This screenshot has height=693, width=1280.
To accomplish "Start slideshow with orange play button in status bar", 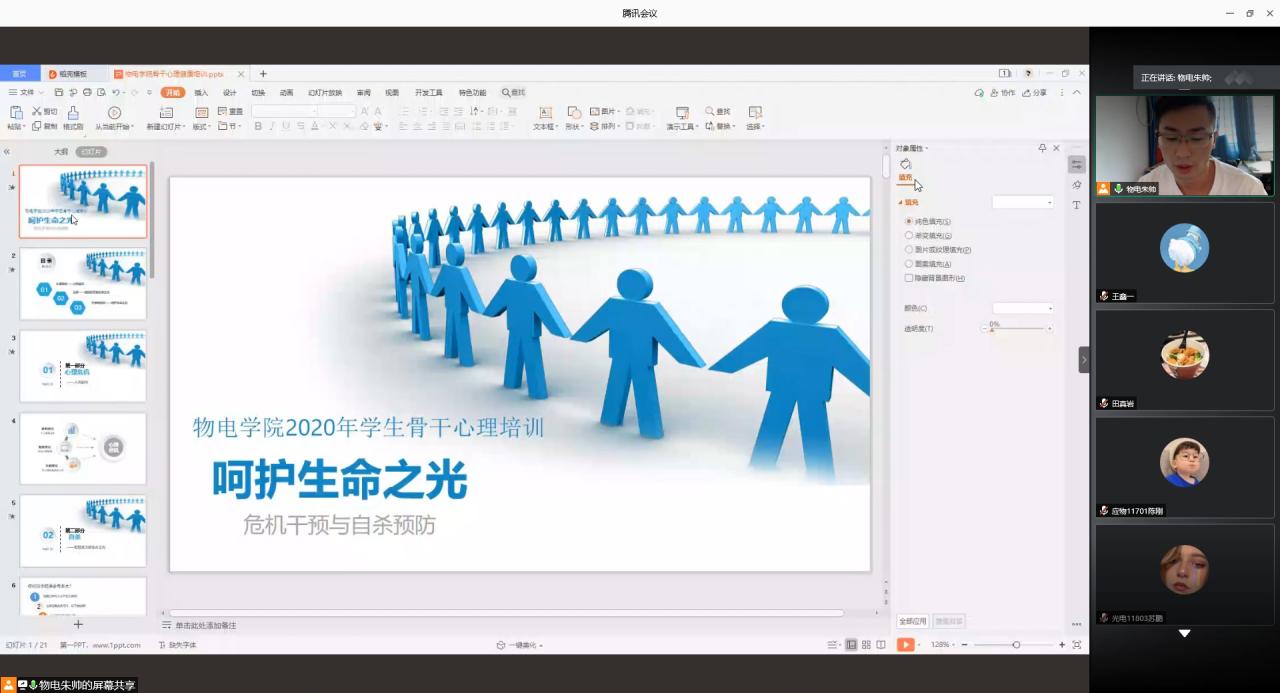I will (904, 645).
